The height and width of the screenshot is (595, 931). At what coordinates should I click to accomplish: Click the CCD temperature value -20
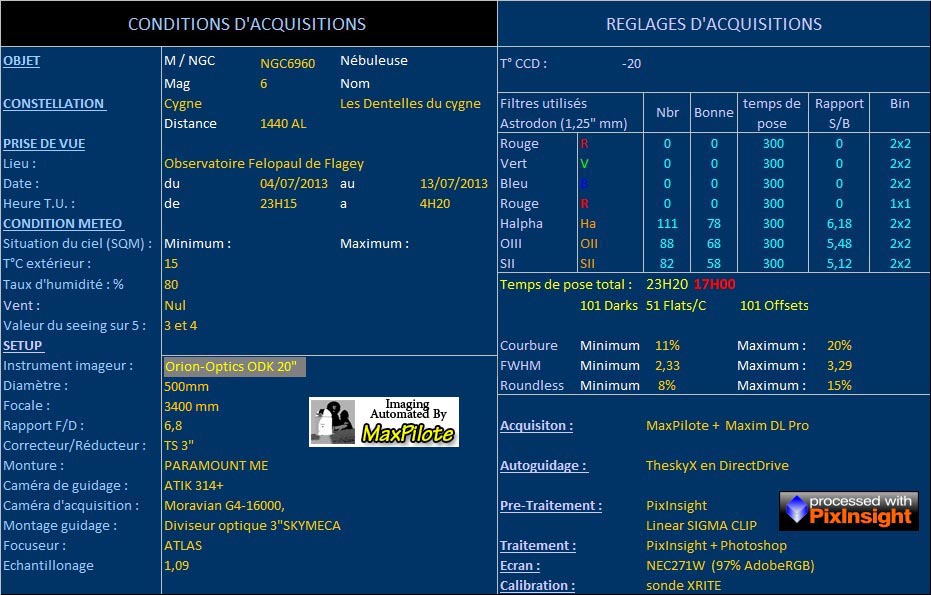[x=632, y=64]
